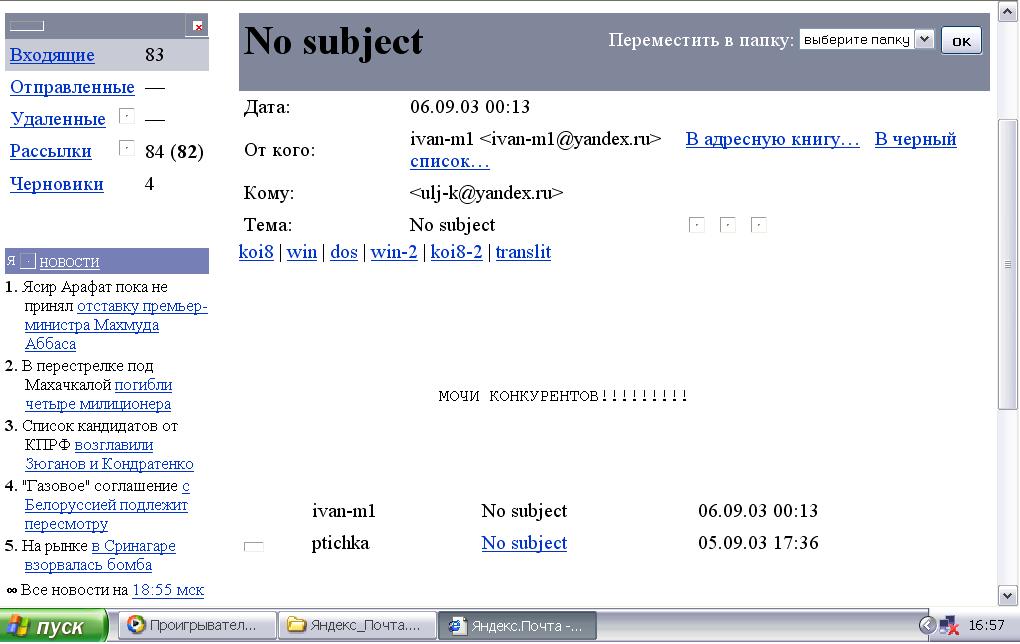
Task: Open all news at 18:55 мск
Action: 168,590
